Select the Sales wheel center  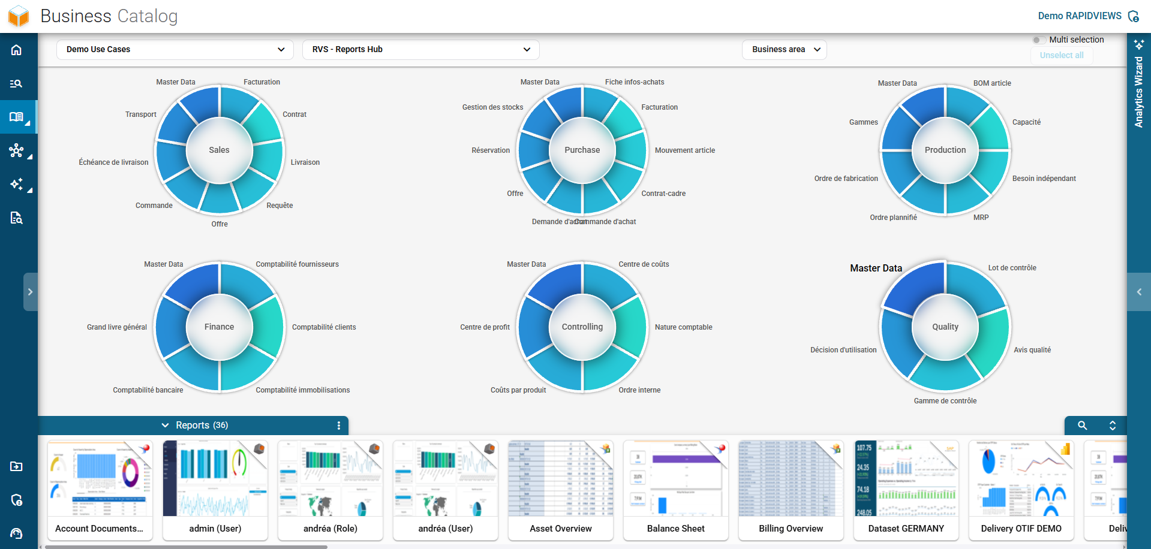coord(219,150)
